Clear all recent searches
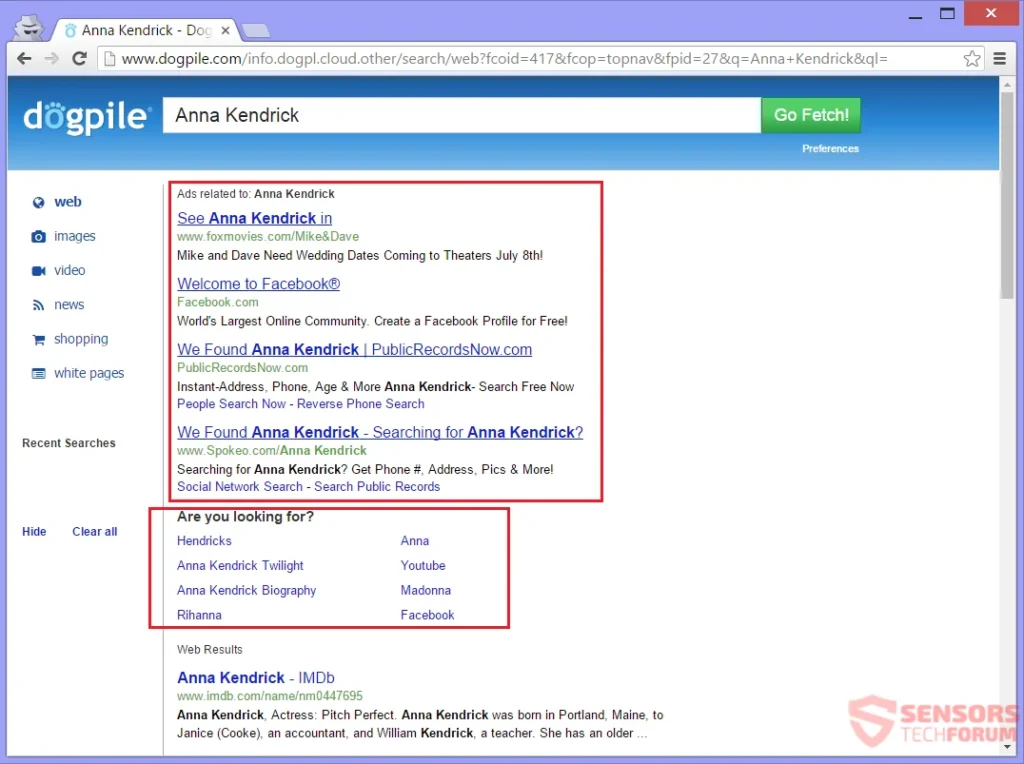Image resolution: width=1024 pixels, height=764 pixels. click(x=94, y=532)
